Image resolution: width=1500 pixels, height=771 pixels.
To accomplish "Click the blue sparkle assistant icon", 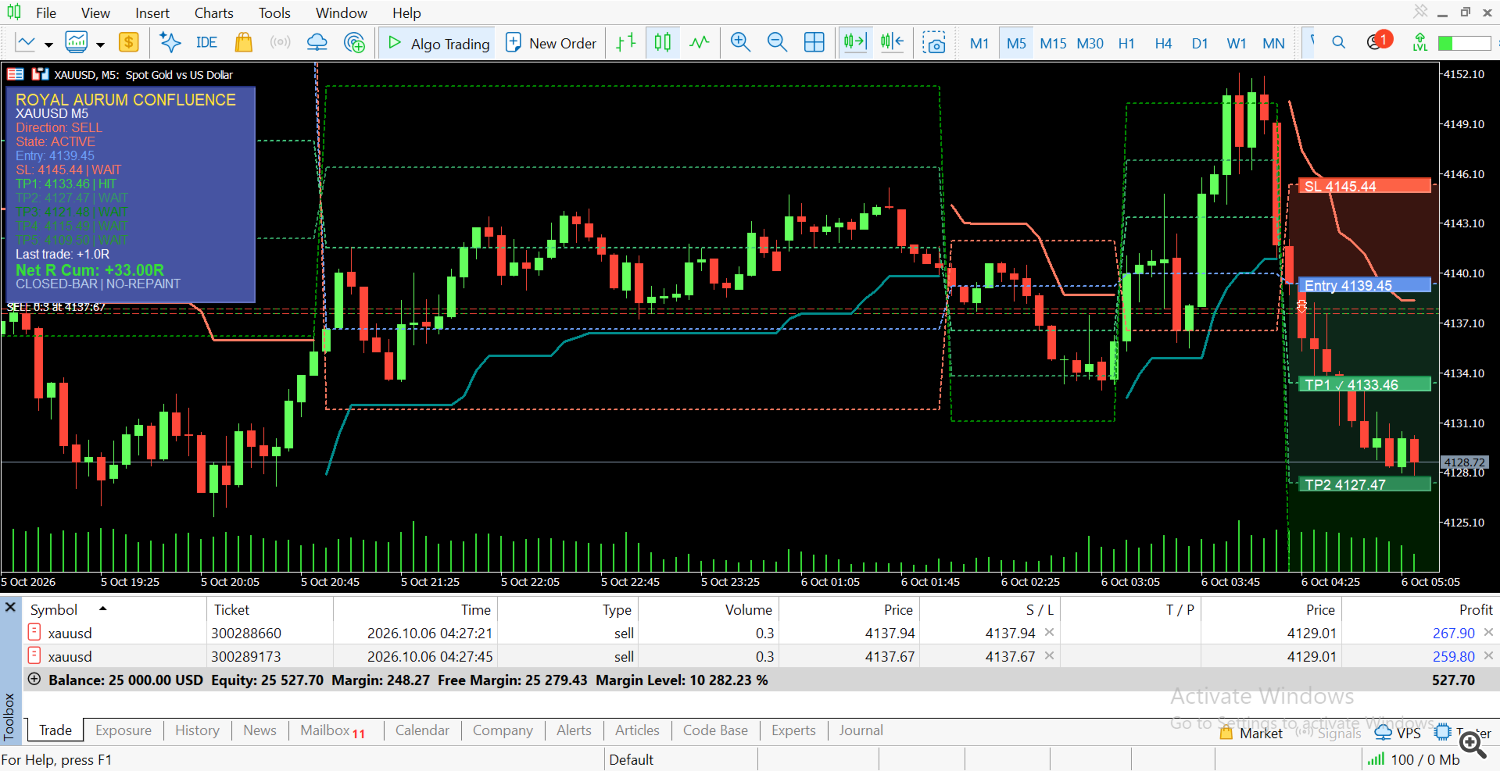I will tap(170, 43).
